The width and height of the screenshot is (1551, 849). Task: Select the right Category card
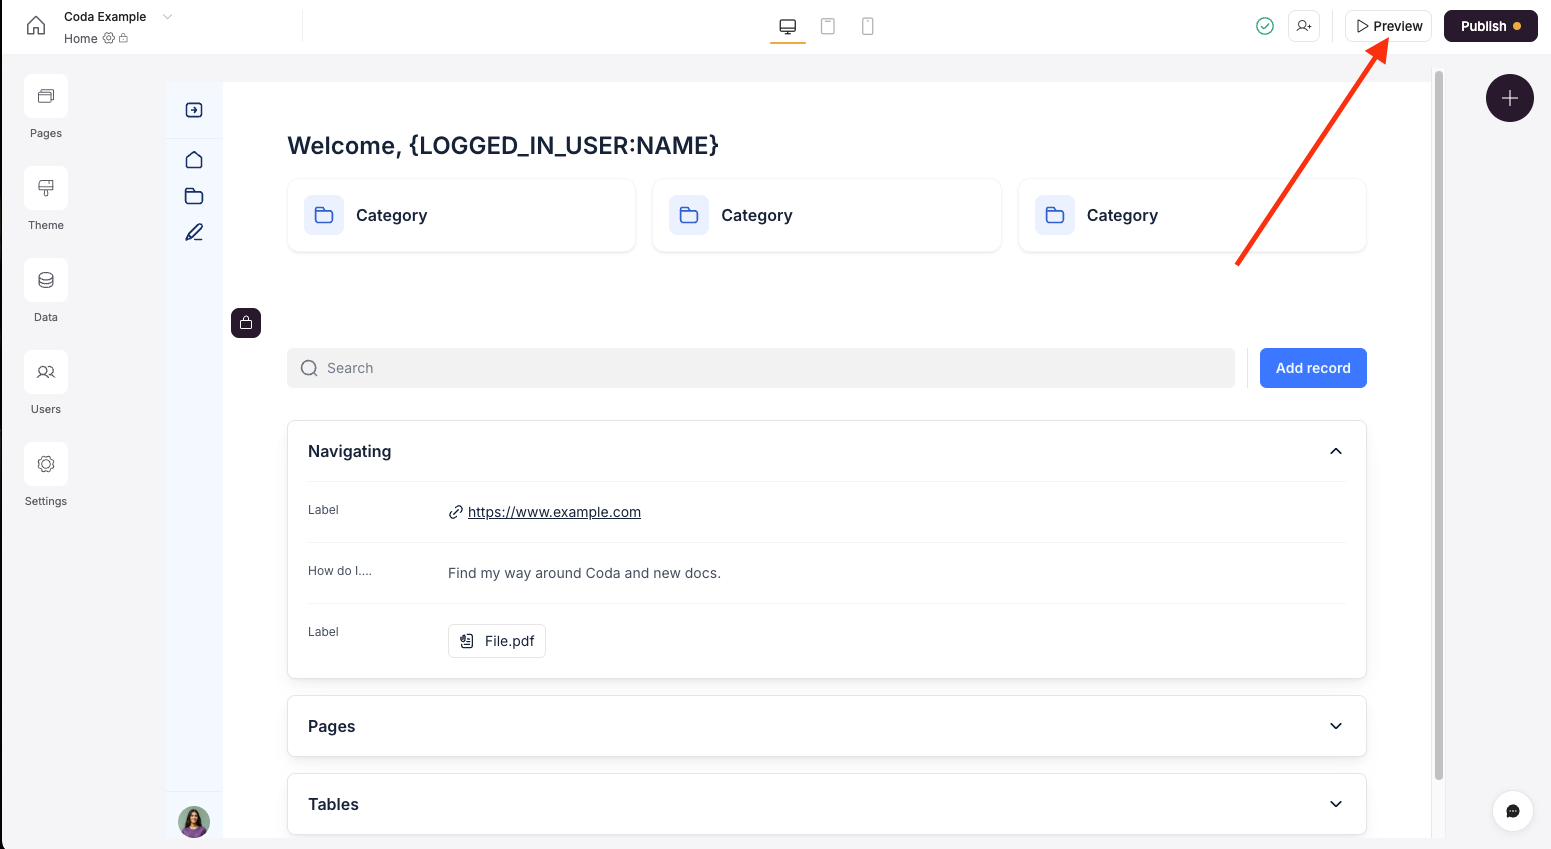[x=1192, y=215]
